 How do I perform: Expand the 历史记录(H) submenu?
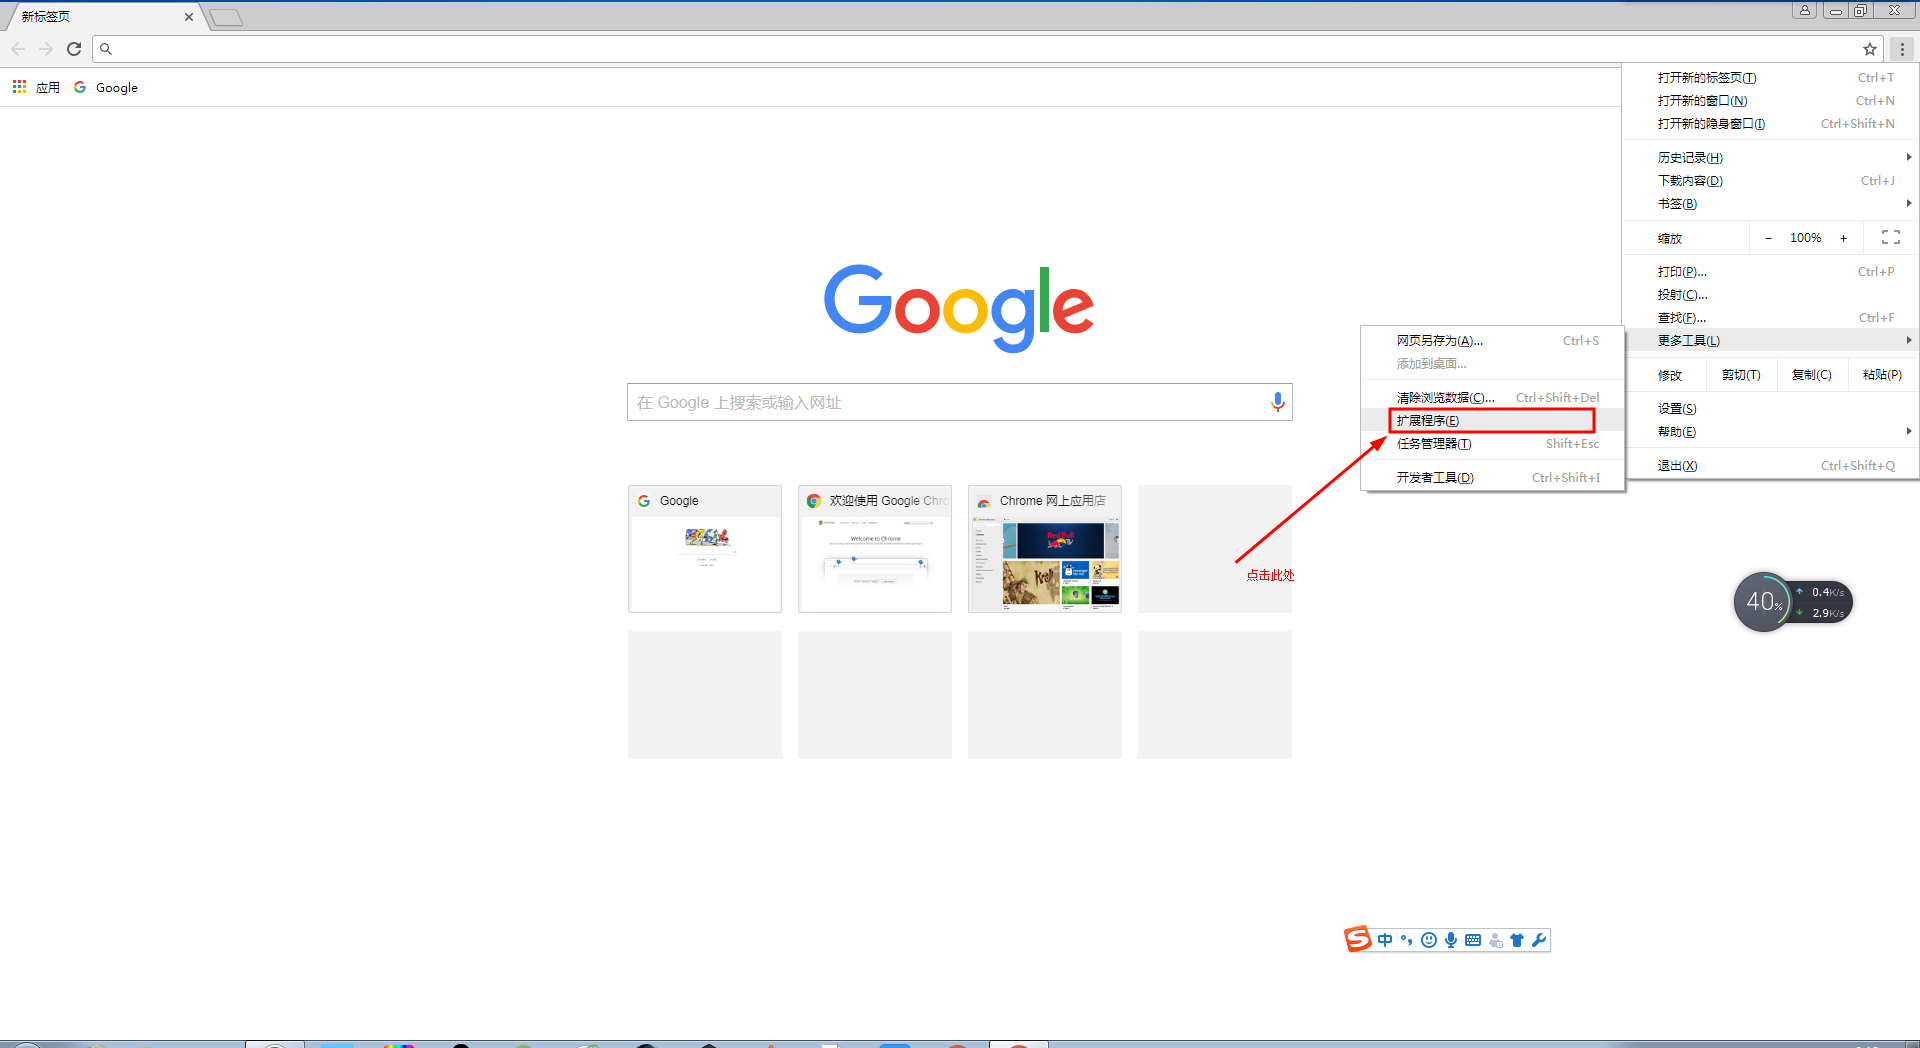coord(1770,158)
